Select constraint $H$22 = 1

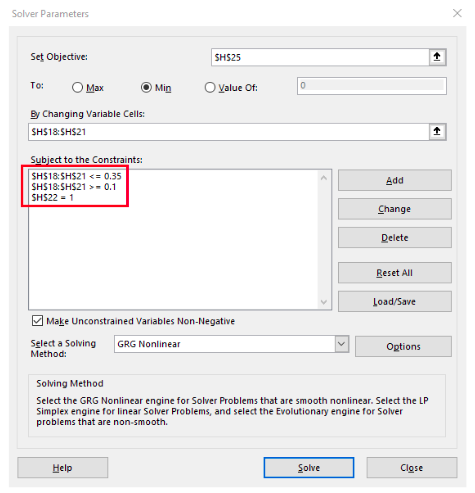pyautogui.click(x=52, y=197)
